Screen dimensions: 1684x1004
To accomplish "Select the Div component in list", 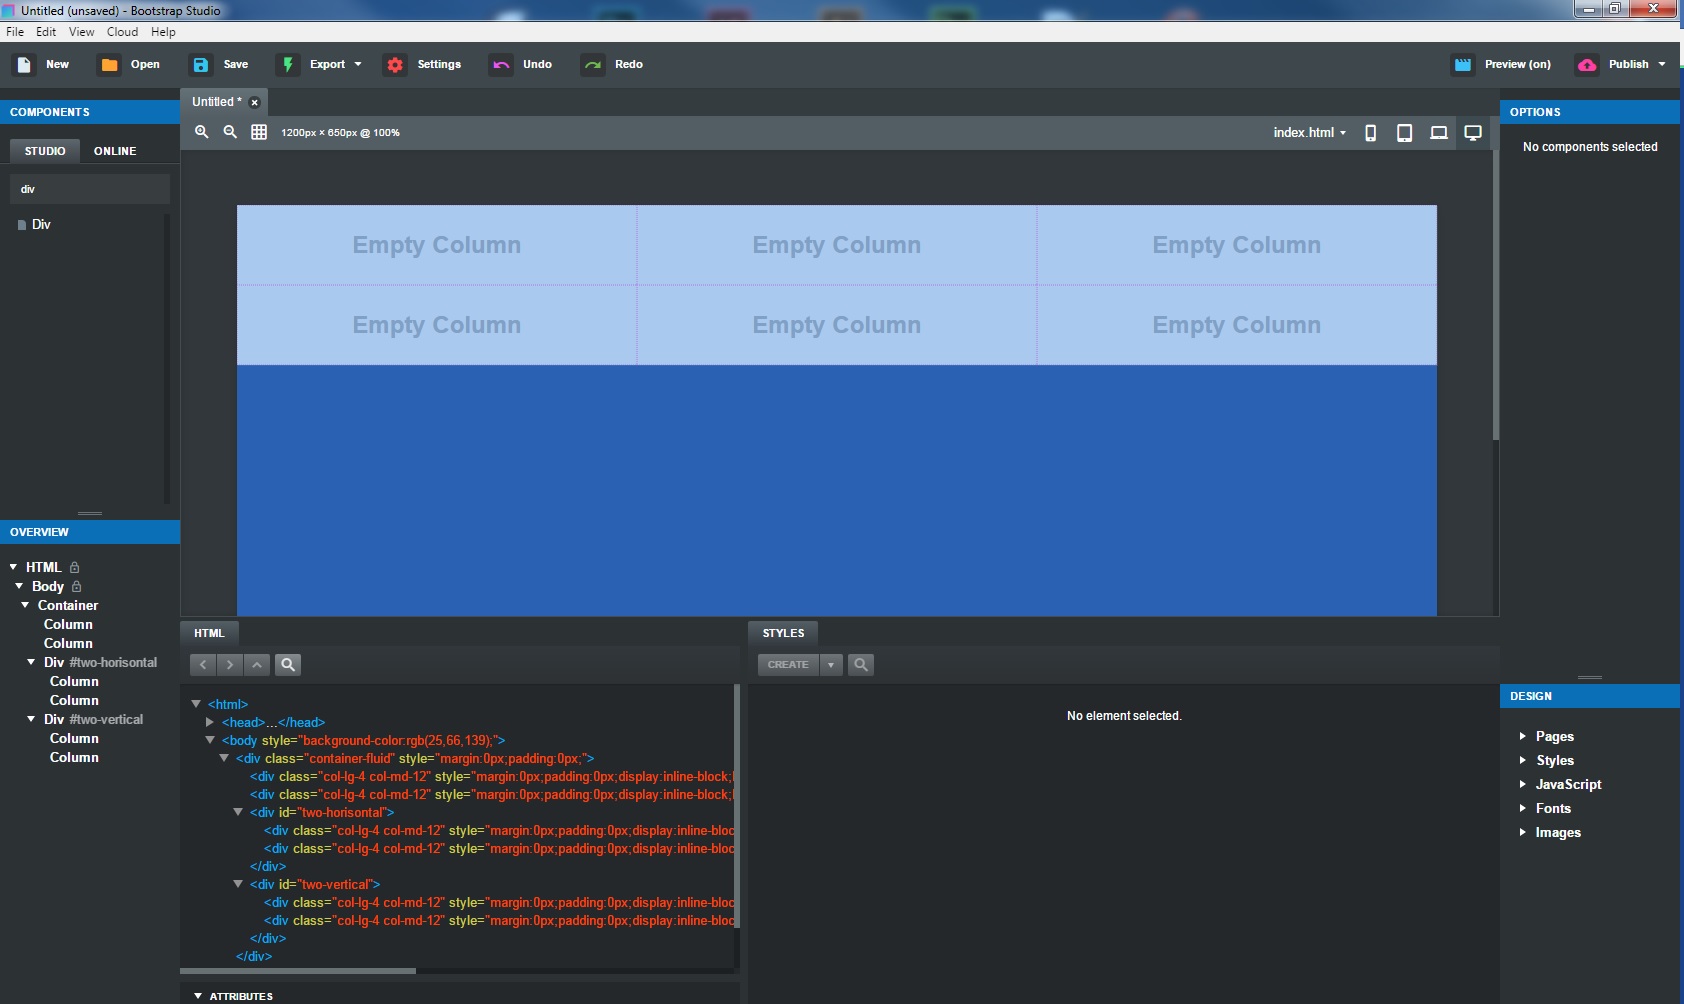I will (41, 224).
